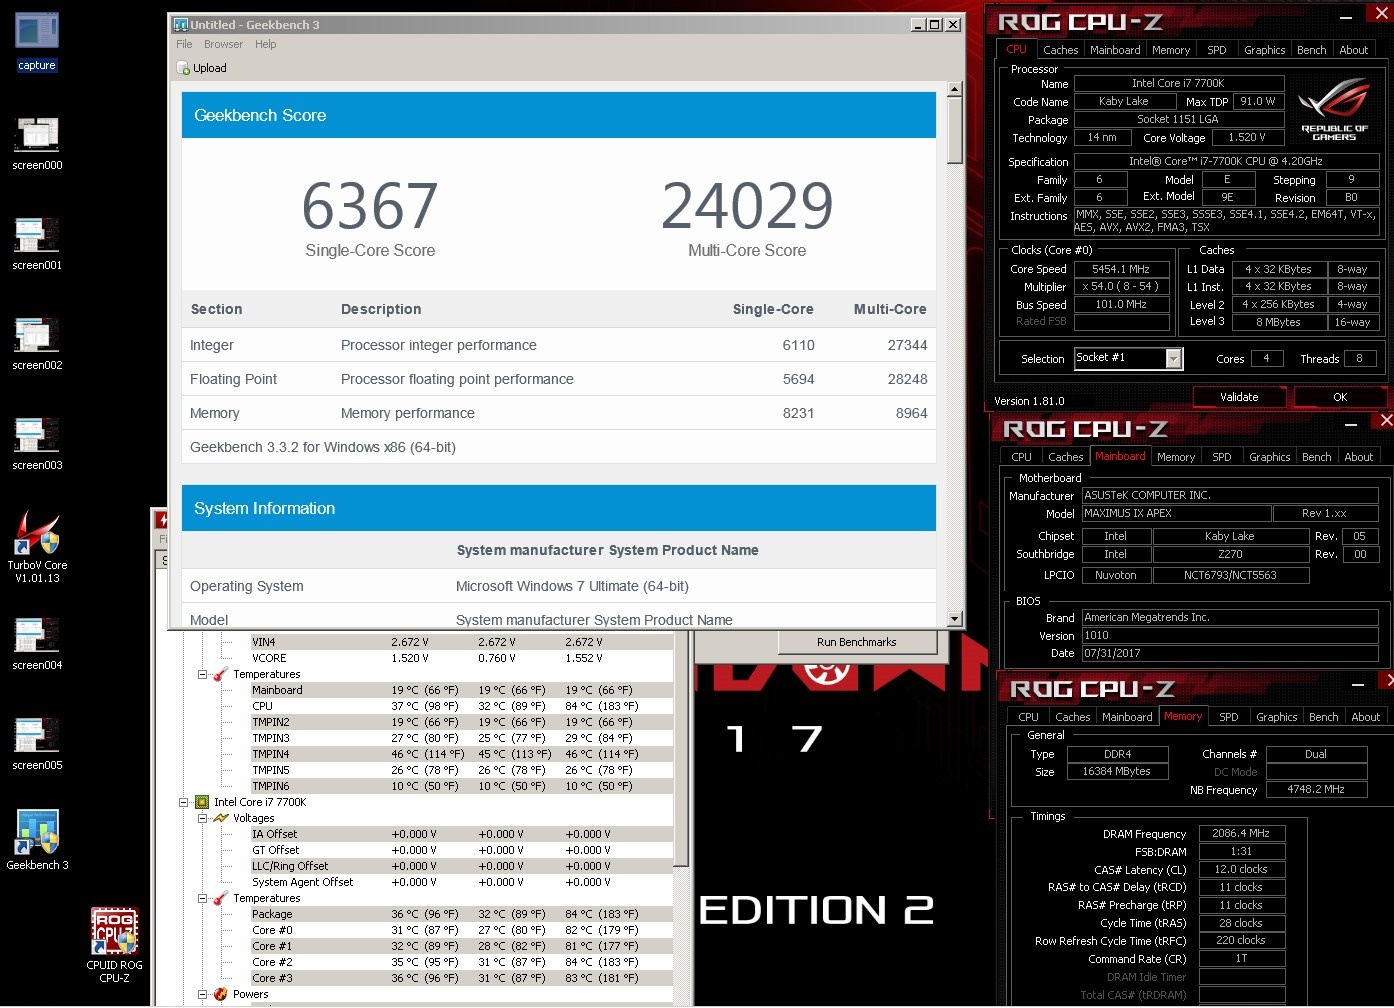Click the Memory performance row
This screenshot has height=1008, width=1394.
click(x=559, y=413)
